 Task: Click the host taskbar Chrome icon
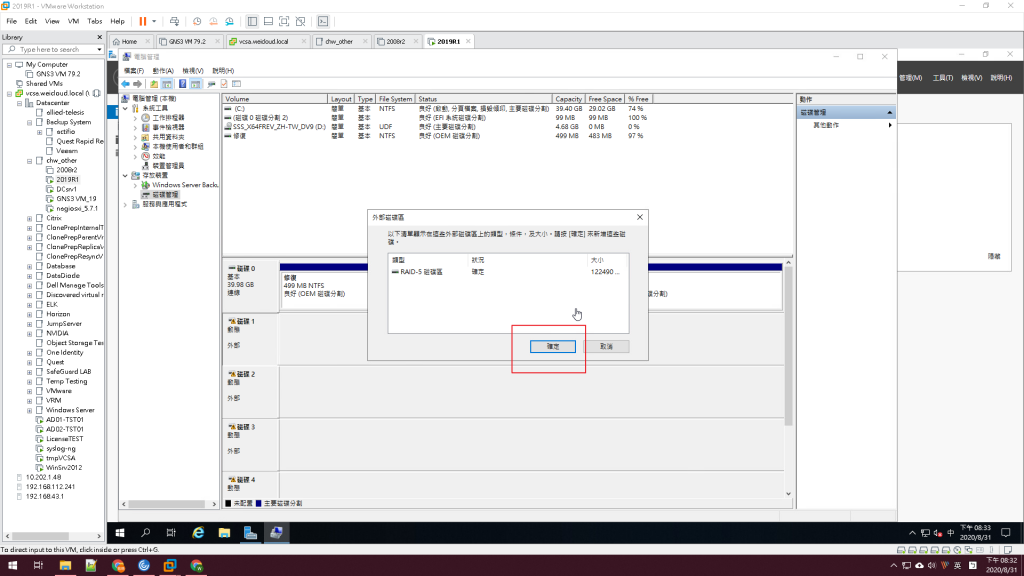pos(118,566)
